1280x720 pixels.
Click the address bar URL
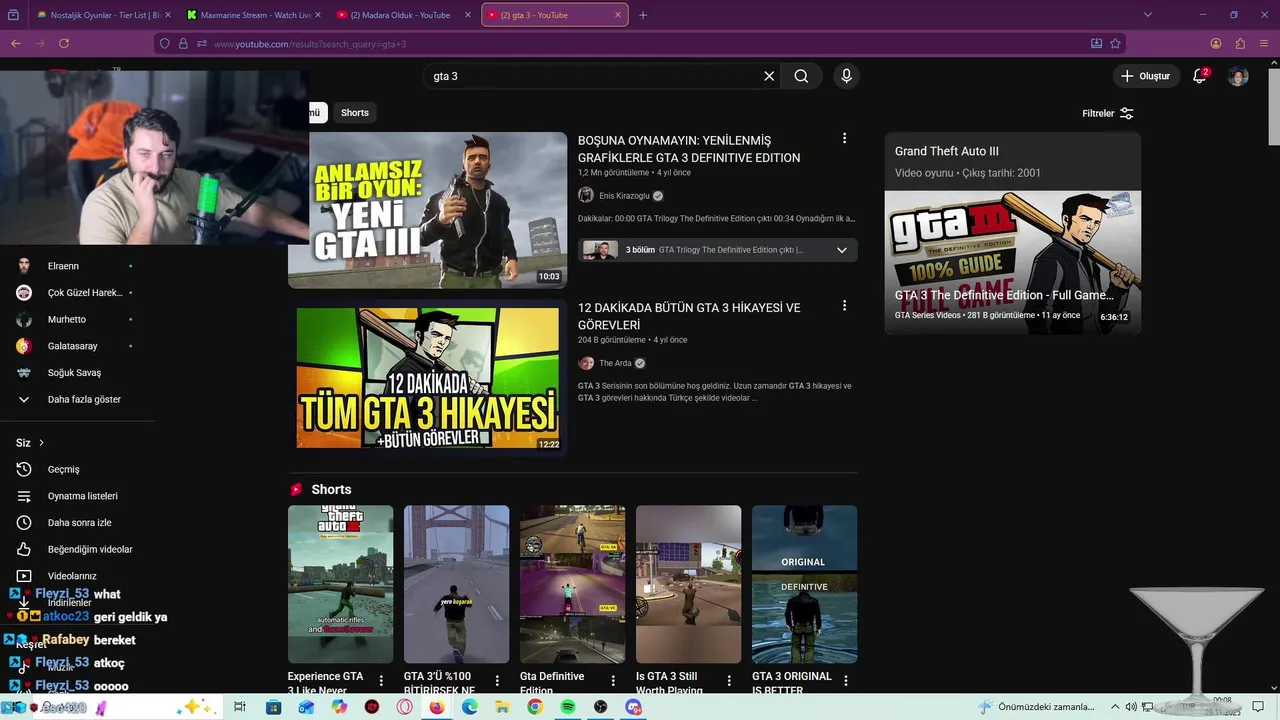point(310,44)
